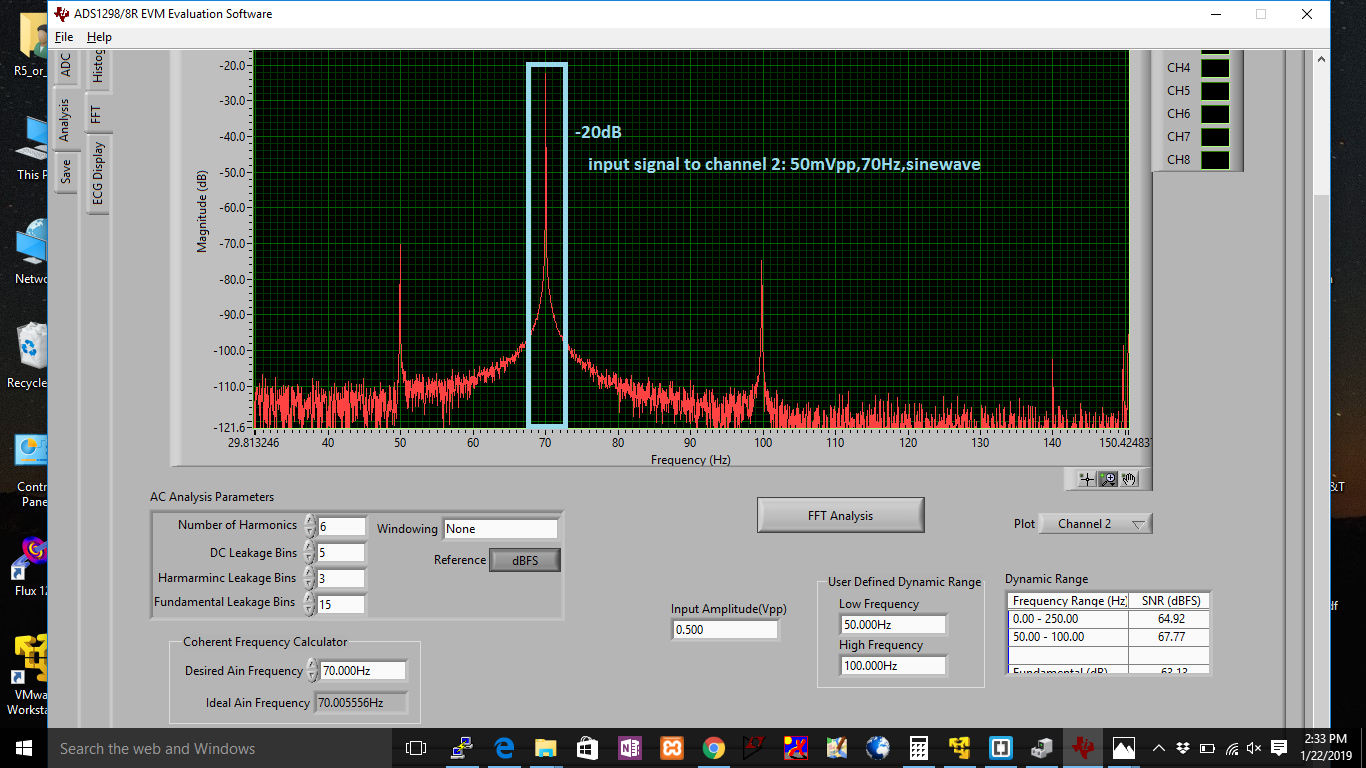Select the zoom magnifier tool in graph palette
The width and height of the screenshot is (1366, 768).
1108,479
